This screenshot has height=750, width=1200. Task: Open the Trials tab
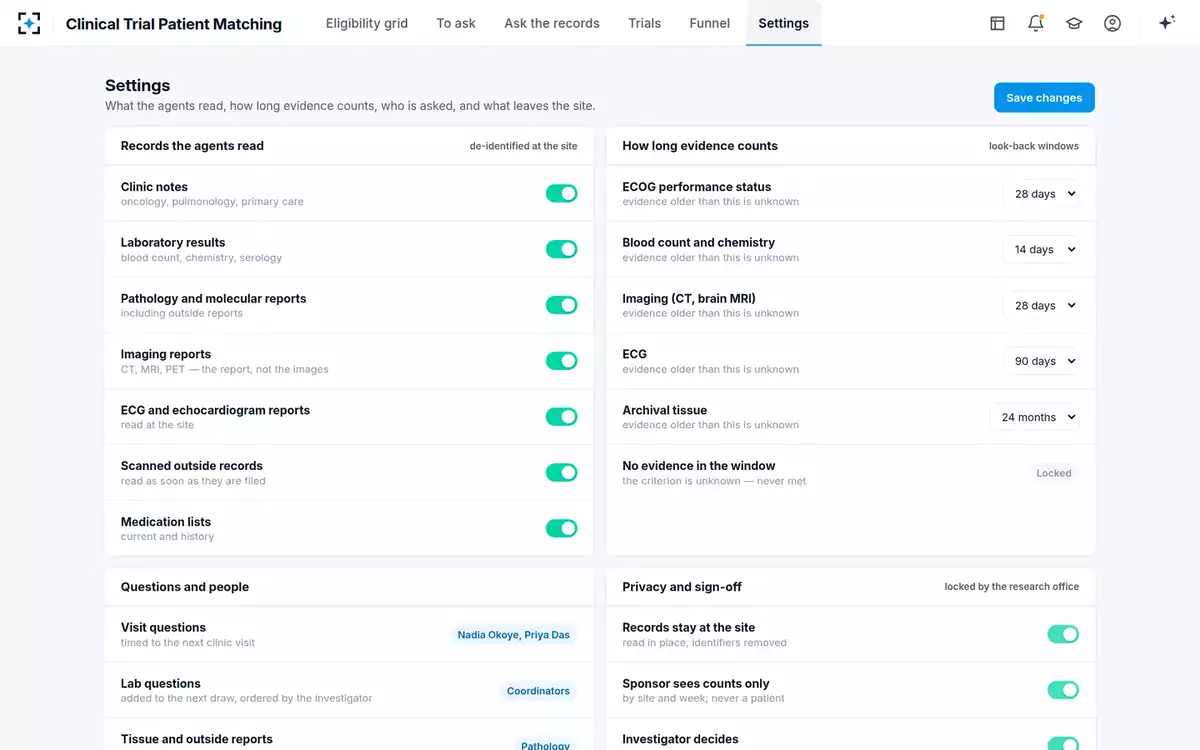tap(645, 23)
